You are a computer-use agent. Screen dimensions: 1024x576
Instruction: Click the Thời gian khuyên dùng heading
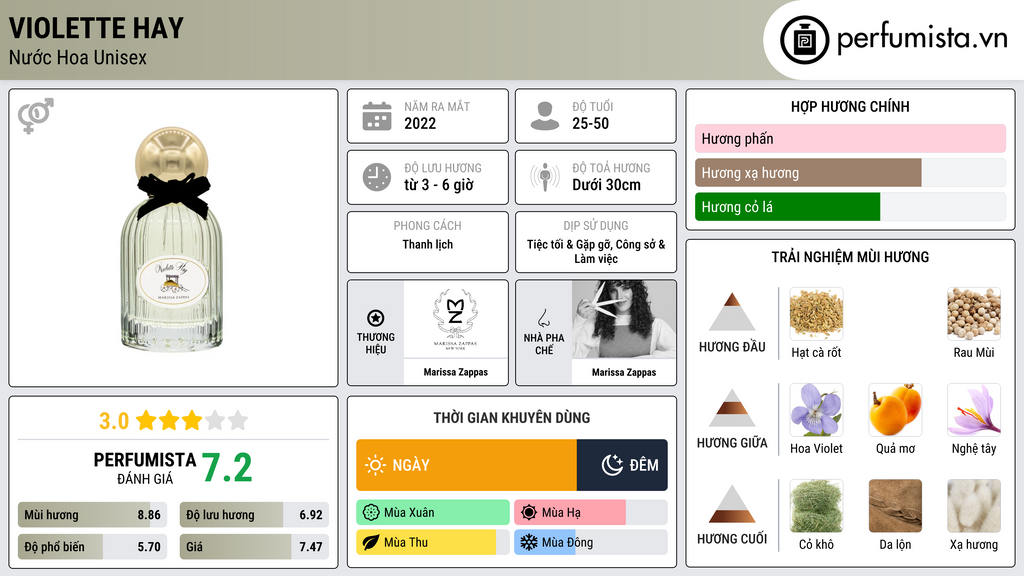(x=511, y=418)
